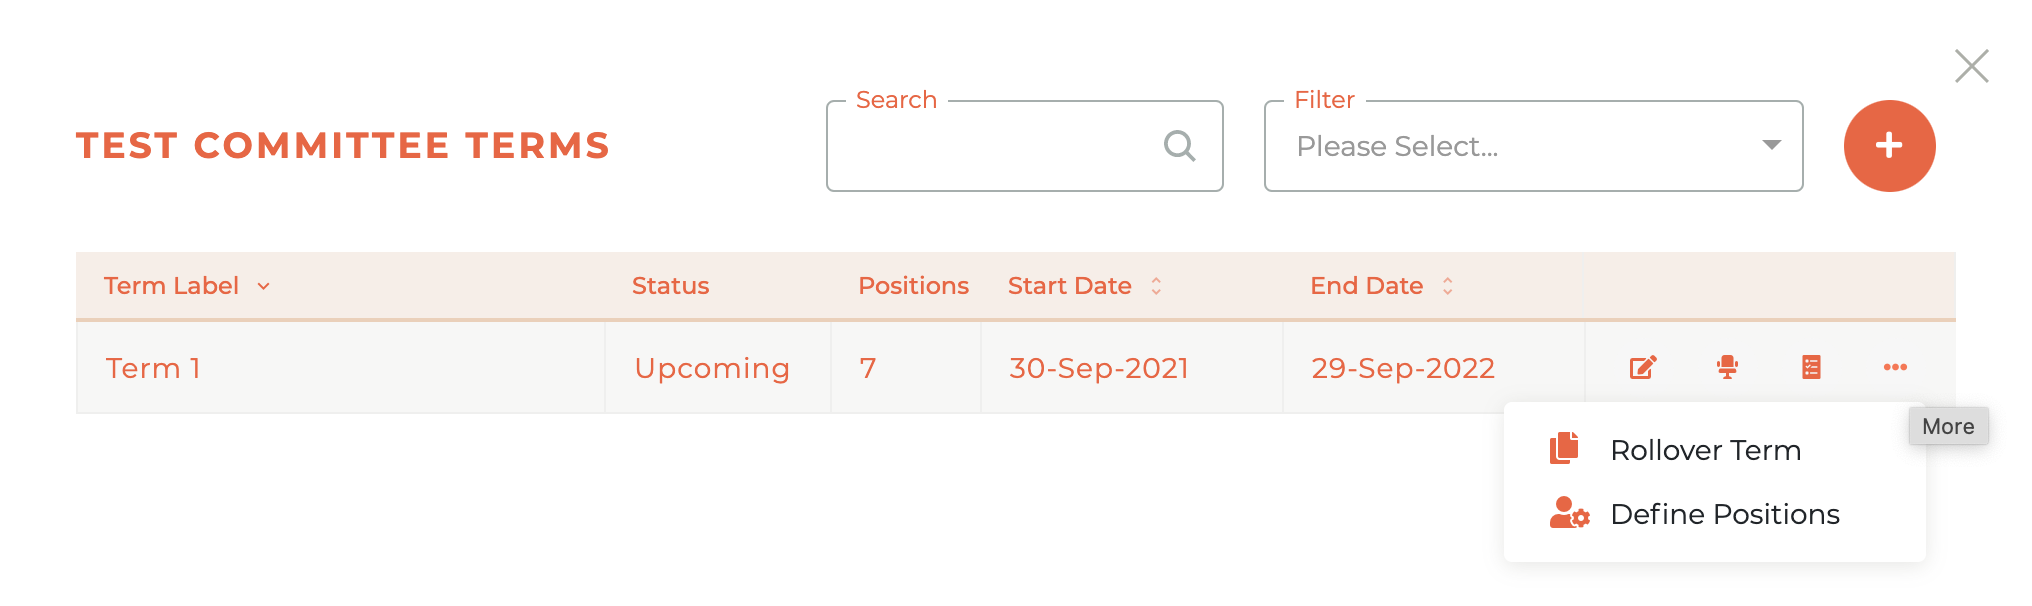Toggle Start Date sort arrows

click(x=1156, y=286)
